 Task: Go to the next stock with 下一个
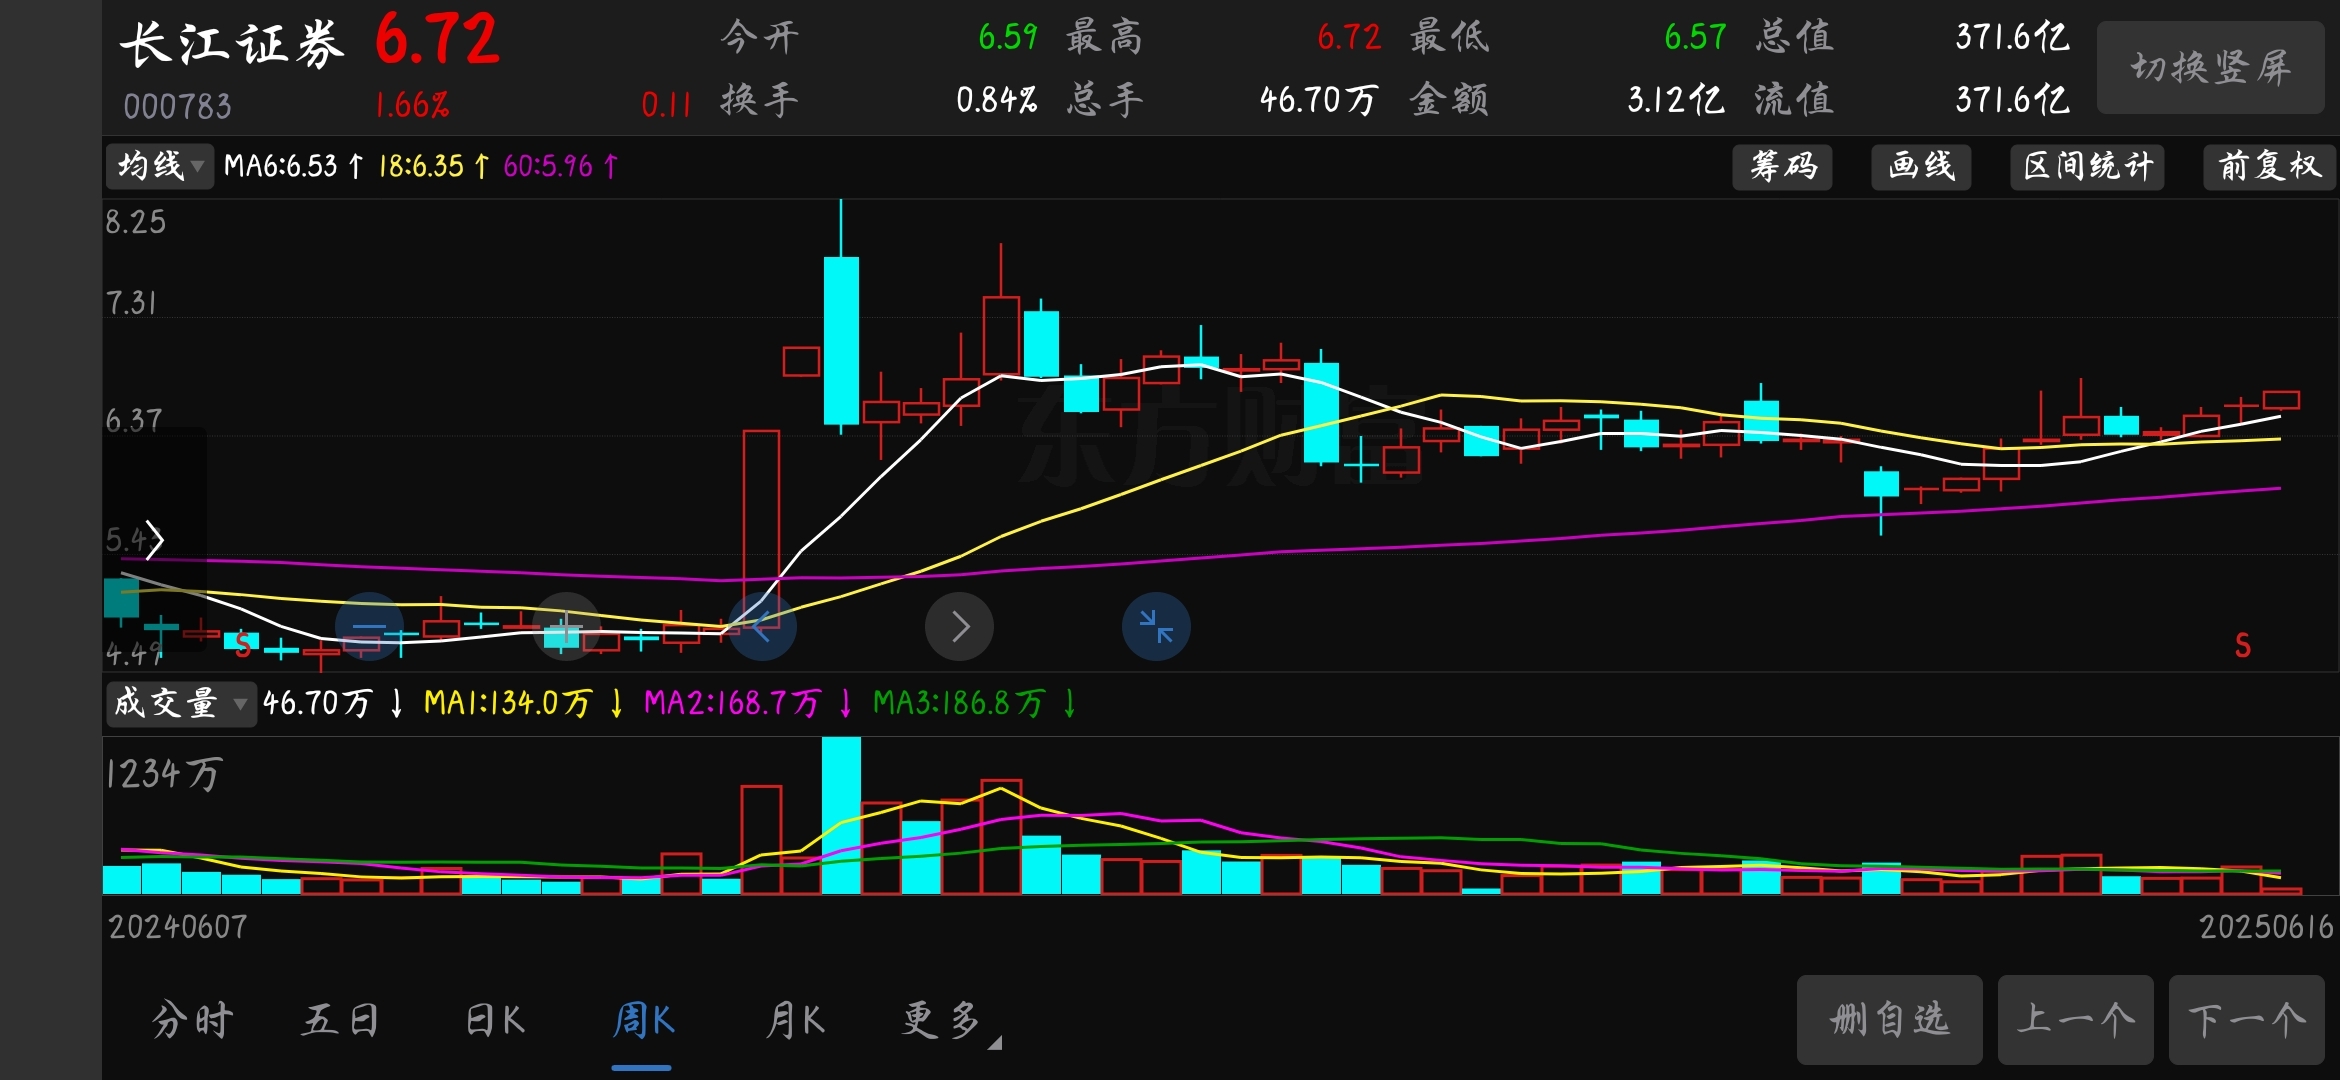(2246, 1020)
